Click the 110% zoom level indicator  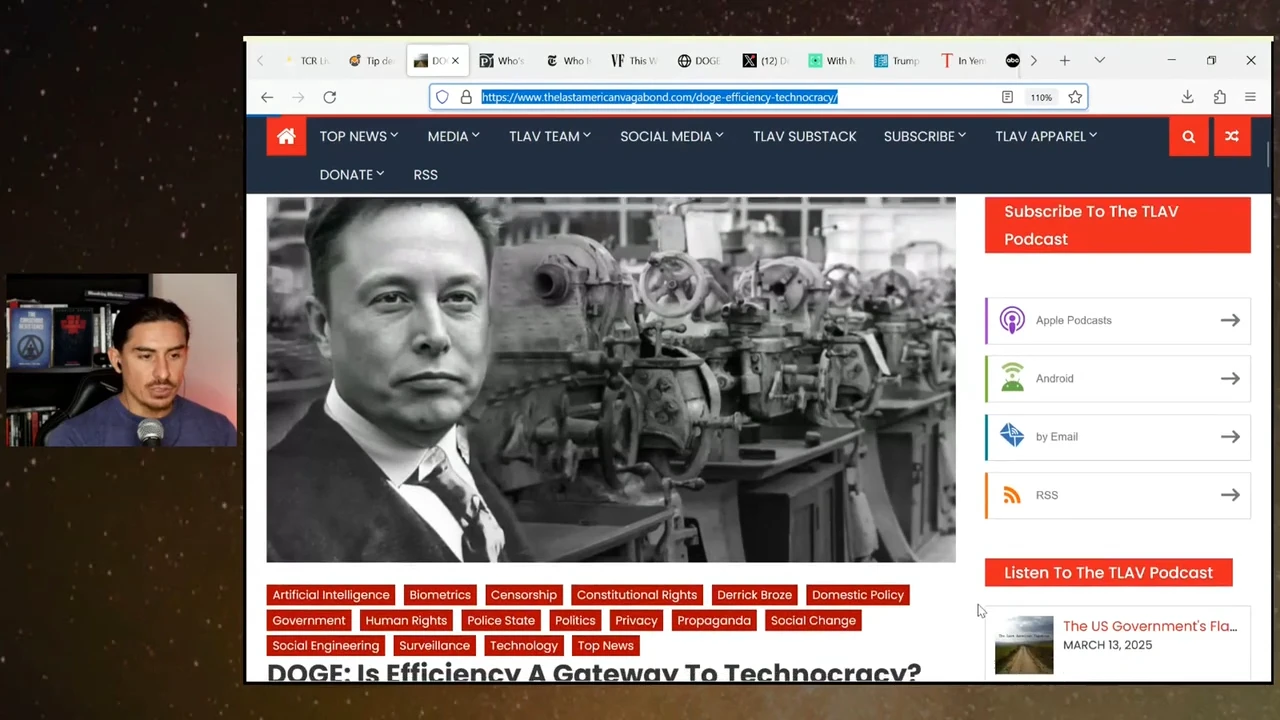click(1041, 97)
